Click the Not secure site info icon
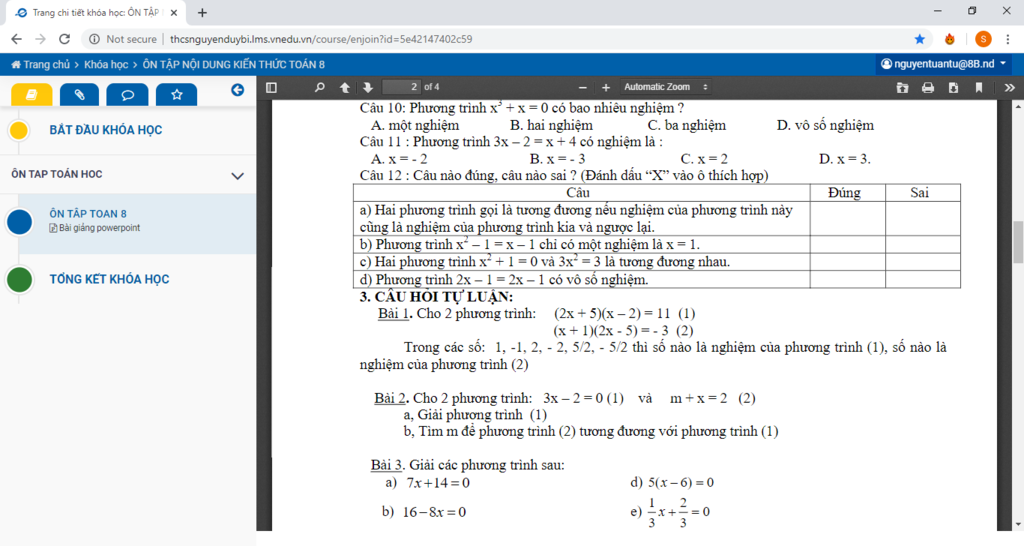 95,39
